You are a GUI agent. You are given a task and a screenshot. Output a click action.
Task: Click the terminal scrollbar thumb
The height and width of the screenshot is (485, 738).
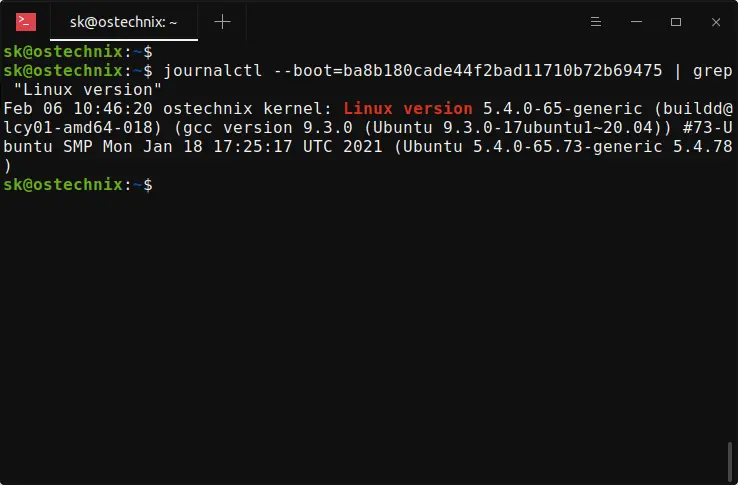coord(732,461)
